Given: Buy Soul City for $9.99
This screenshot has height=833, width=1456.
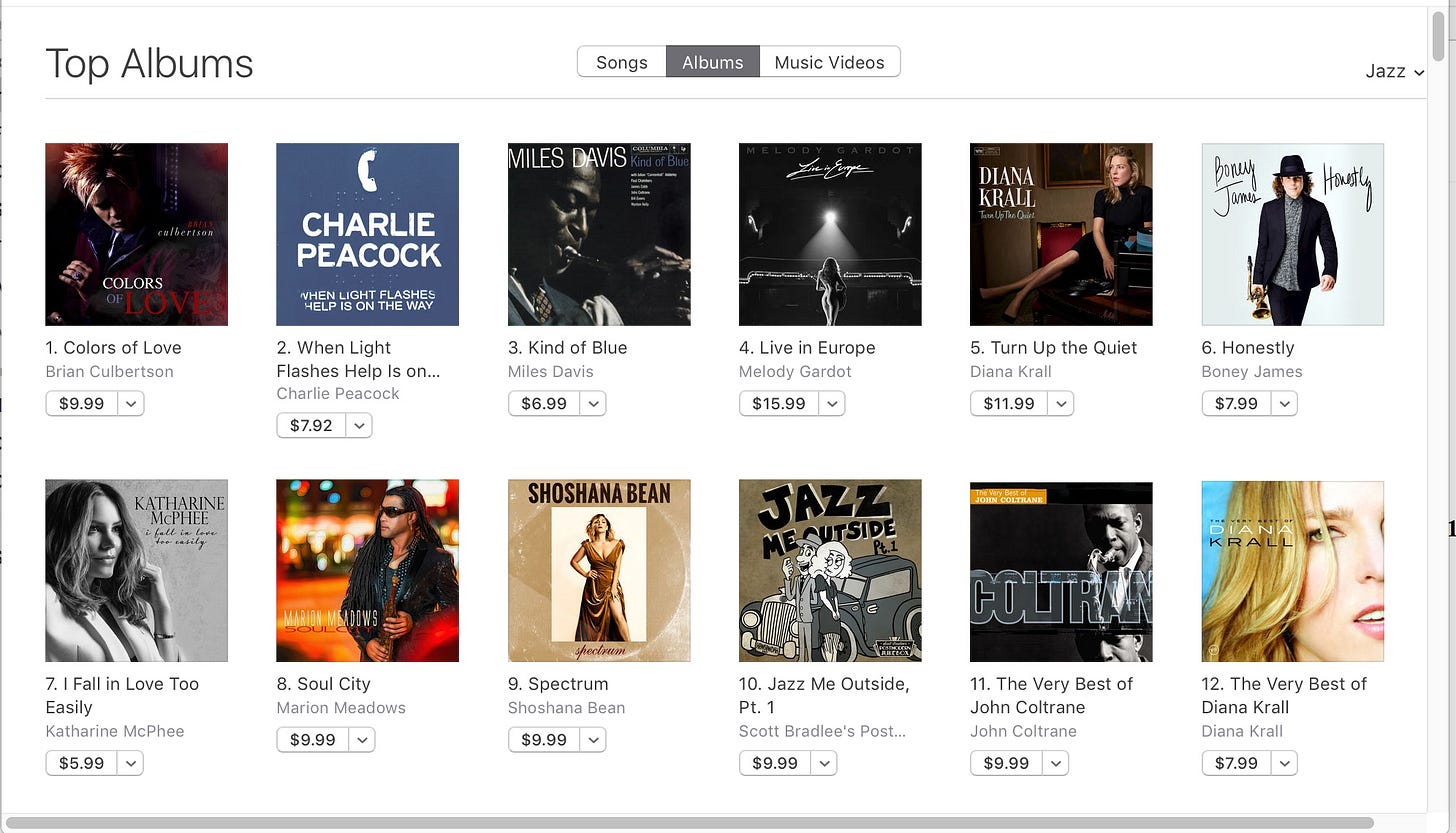Looking at the screenshot, I should pos(313,739).
